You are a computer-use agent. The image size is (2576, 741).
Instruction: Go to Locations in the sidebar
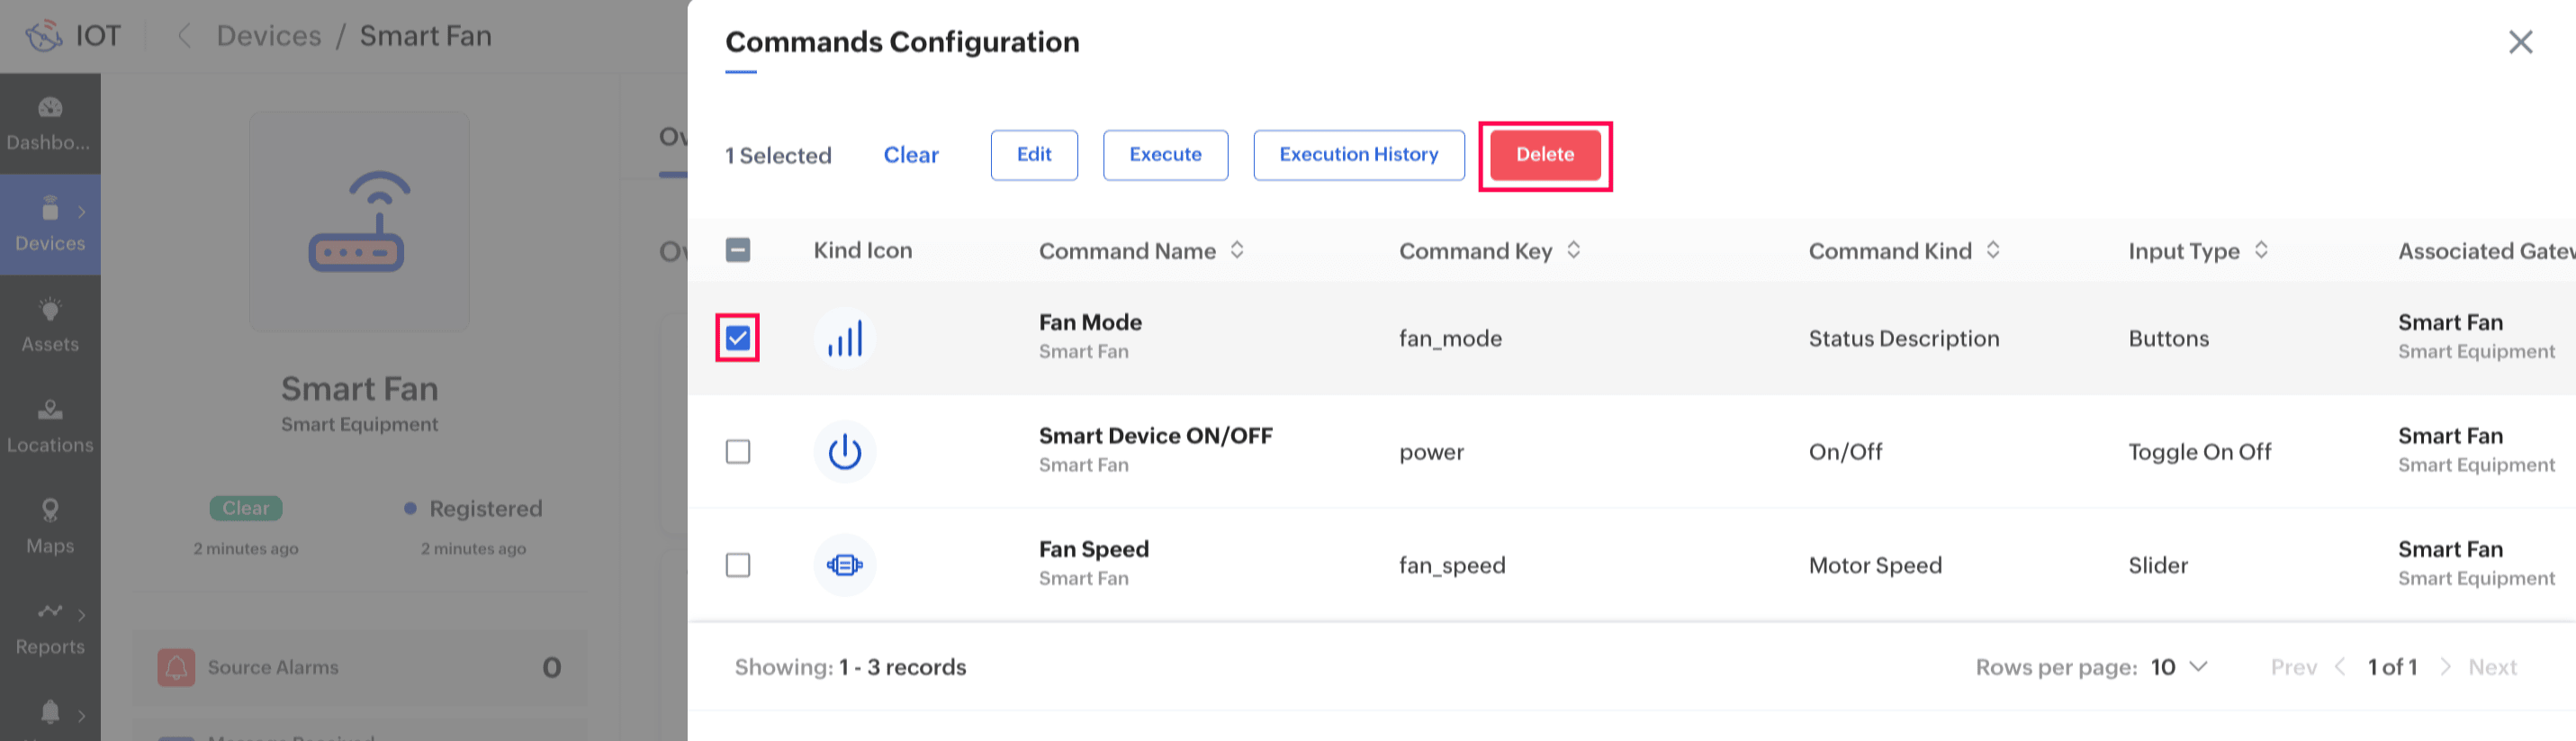(x=50, y=426)
